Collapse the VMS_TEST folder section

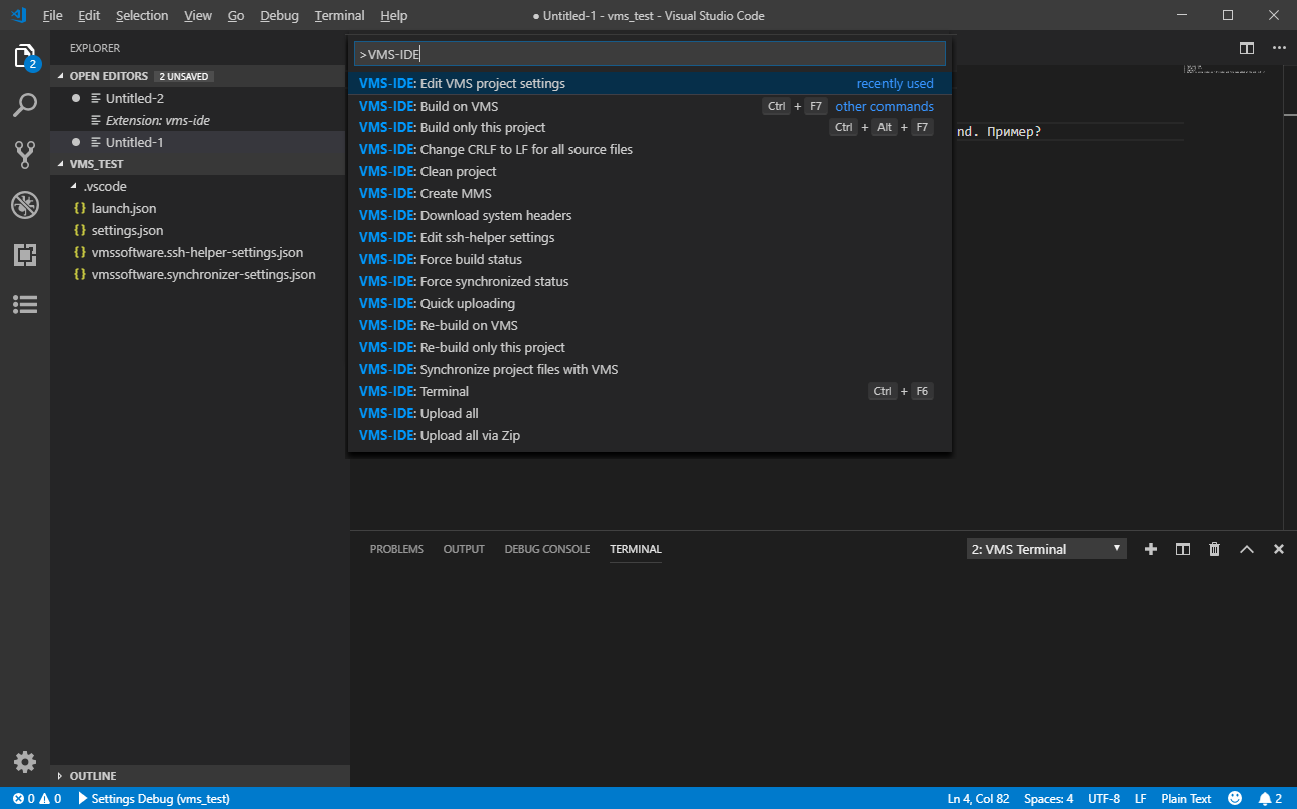tap(96, 164)
